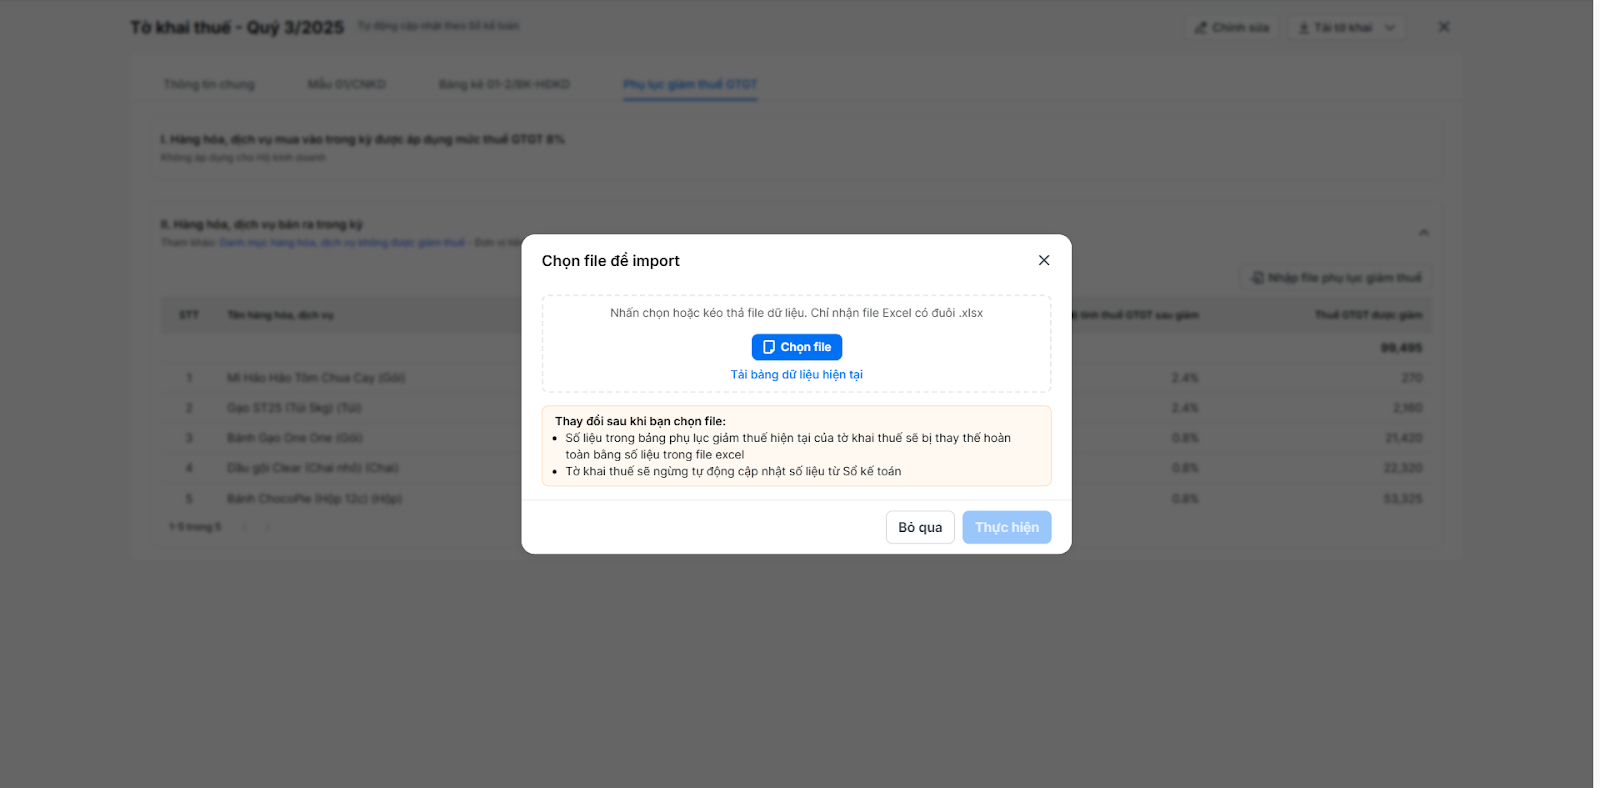
Task: Click the import icon on Nhập file phụ lục giảm thuế
Action: tap(1257, 277)
